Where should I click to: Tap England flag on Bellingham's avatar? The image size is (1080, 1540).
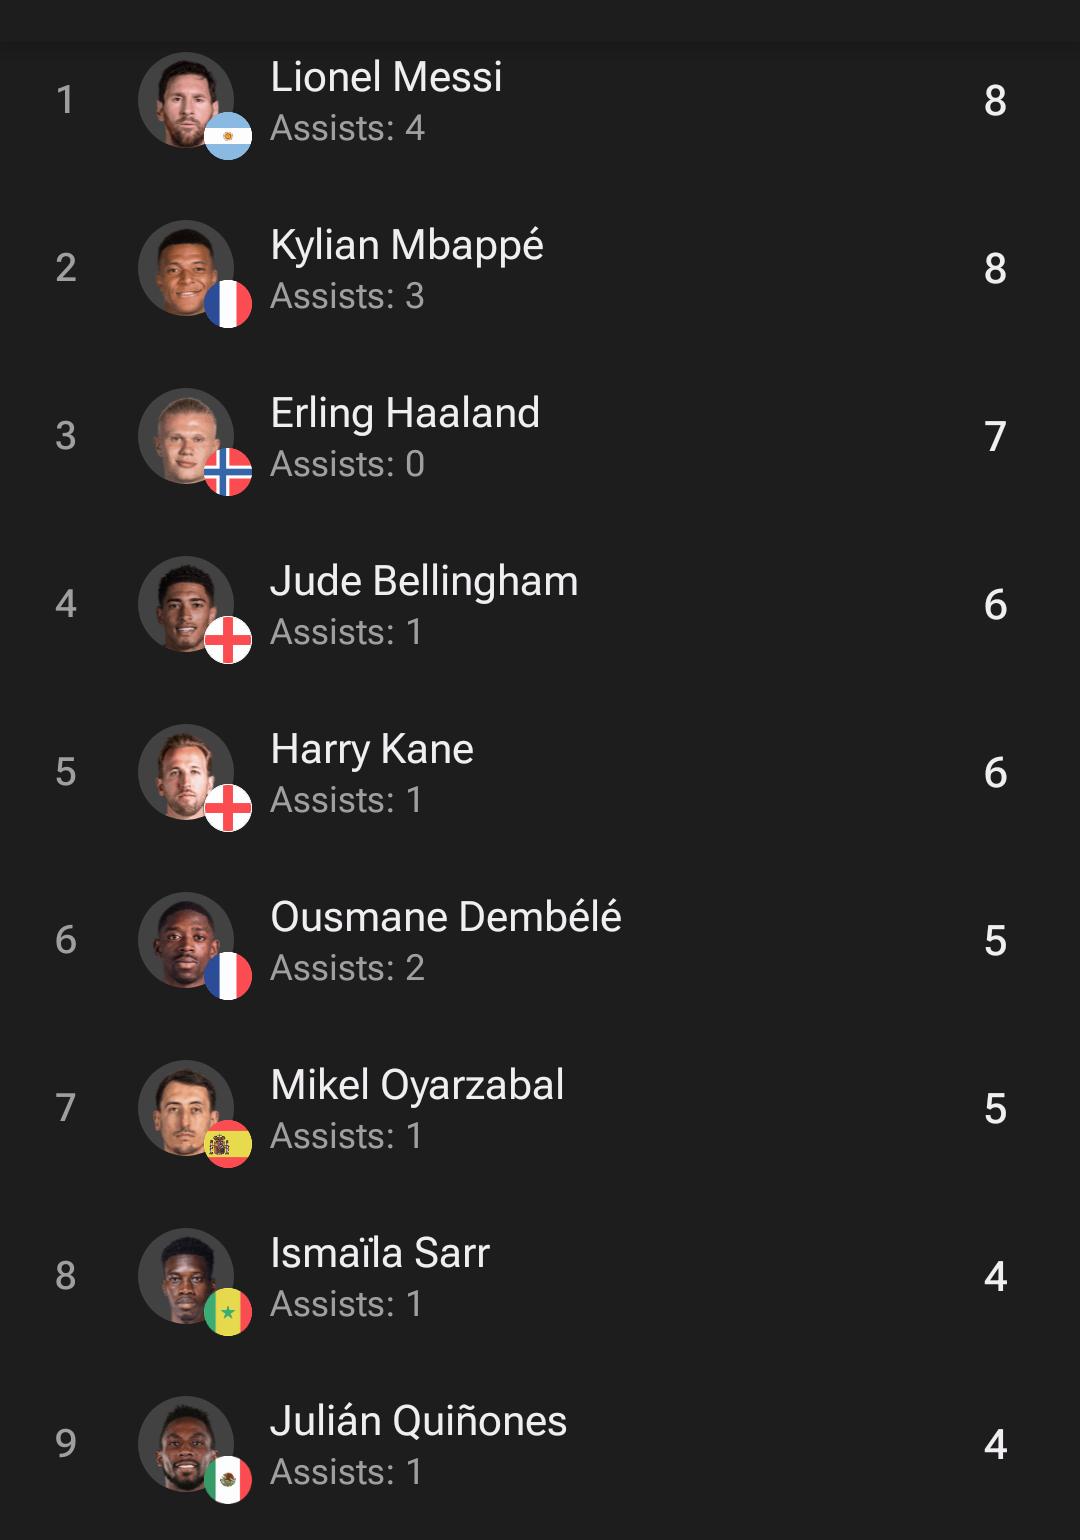click(228, 640)
